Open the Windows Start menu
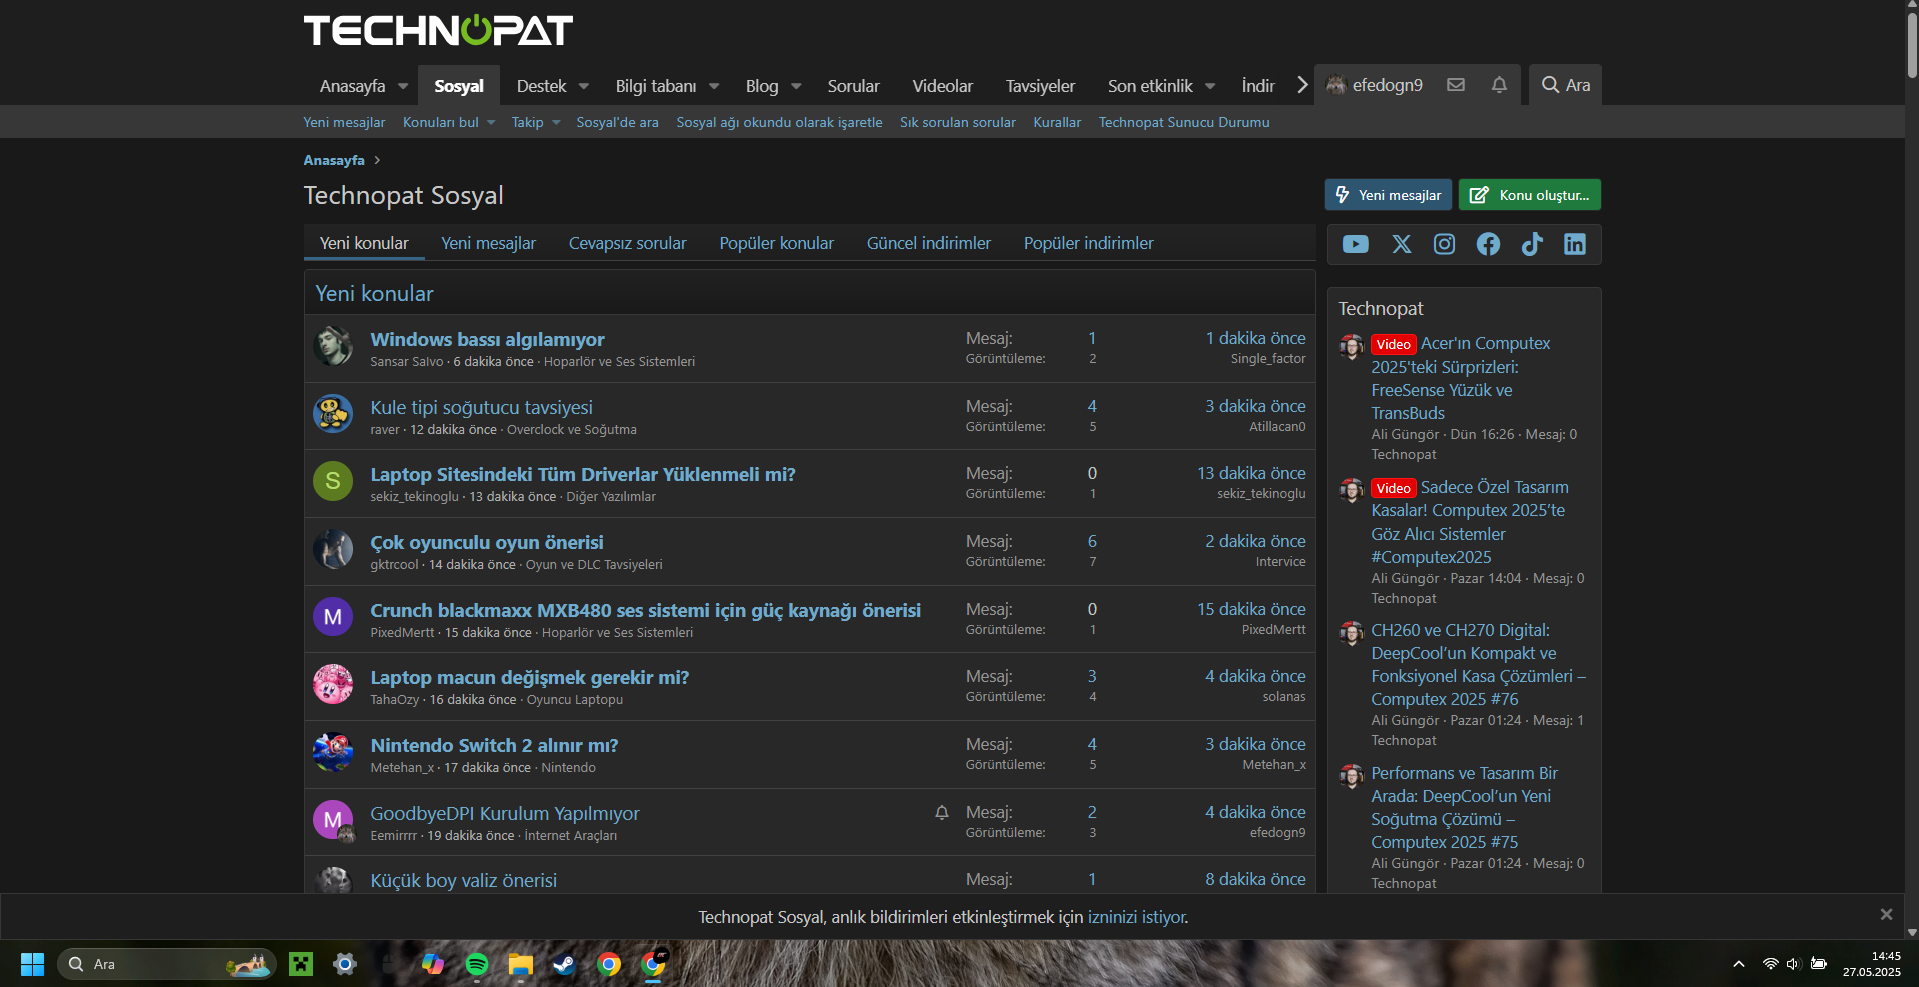1919x987 pixels. [x=32, y=964]
